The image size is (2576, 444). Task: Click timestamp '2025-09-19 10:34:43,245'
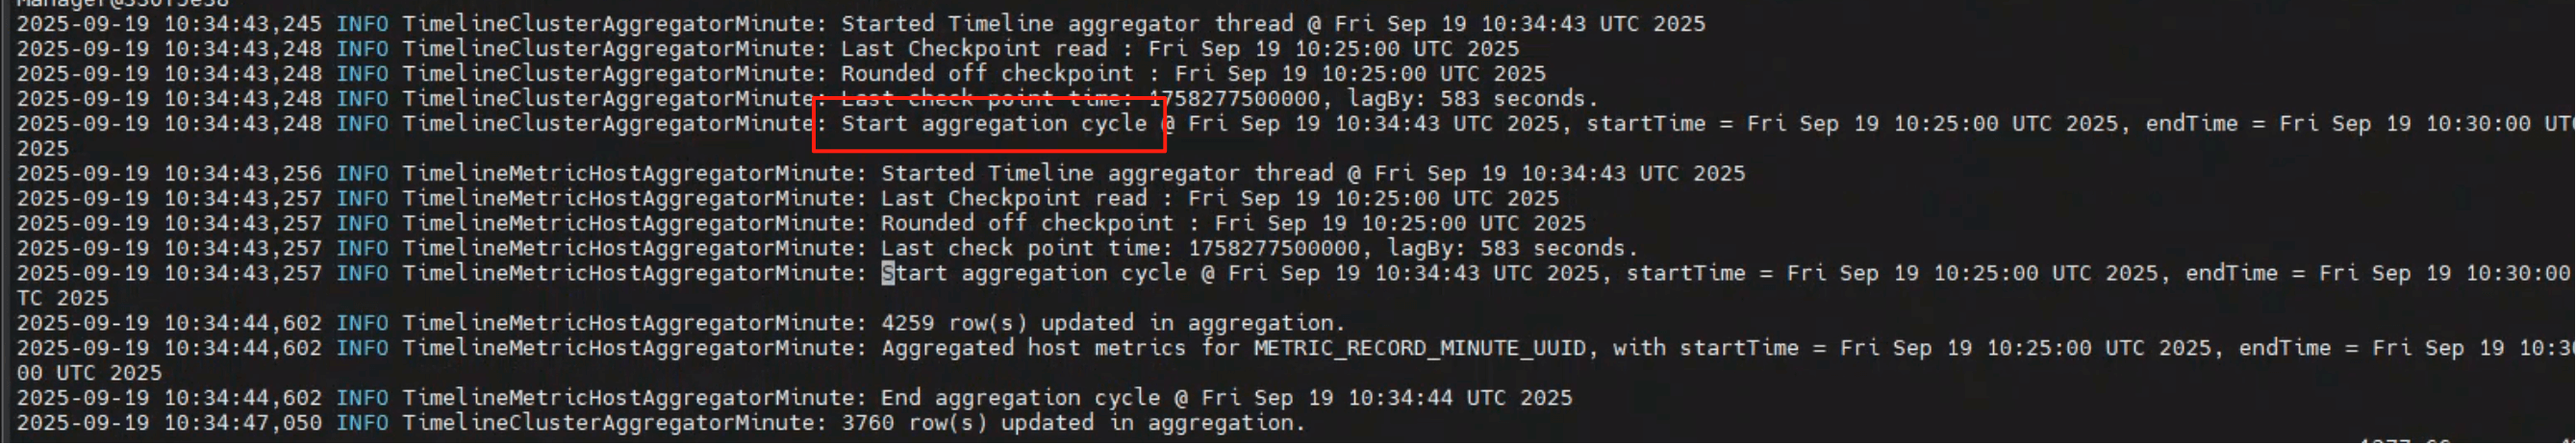pos(169,24)
